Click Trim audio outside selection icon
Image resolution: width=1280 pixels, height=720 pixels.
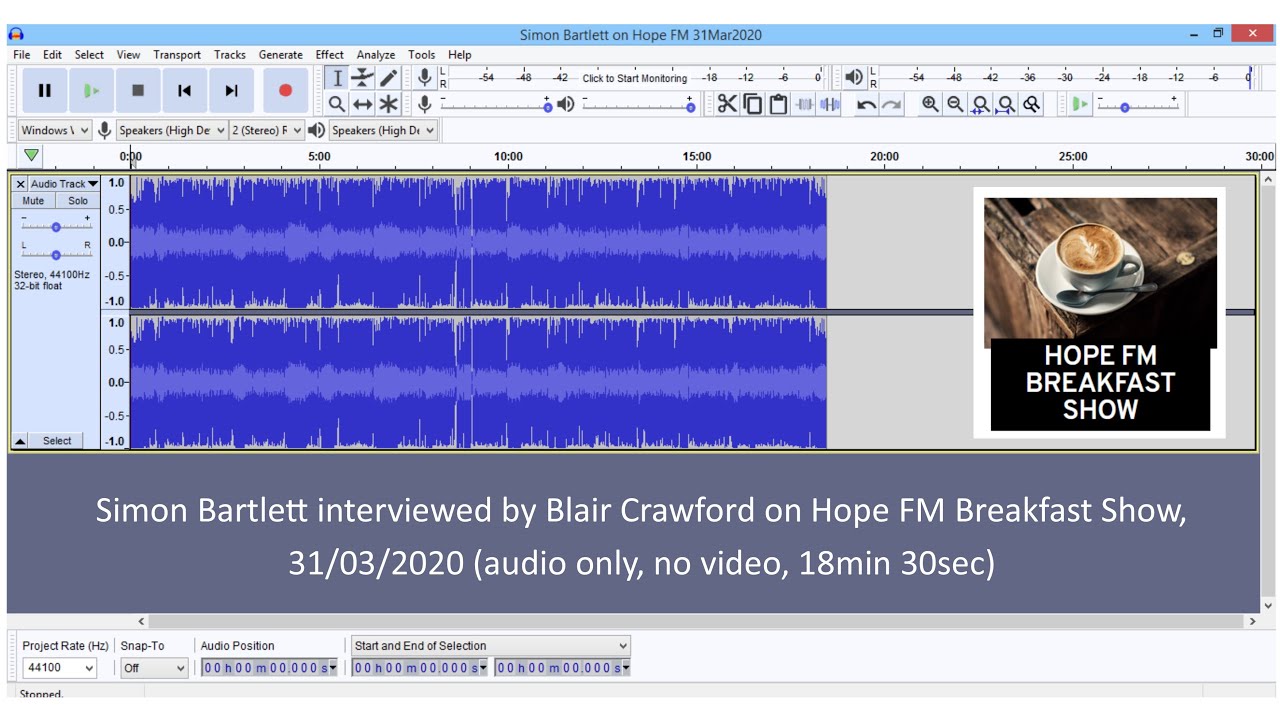pyautogui.click(x=804, y=104)
